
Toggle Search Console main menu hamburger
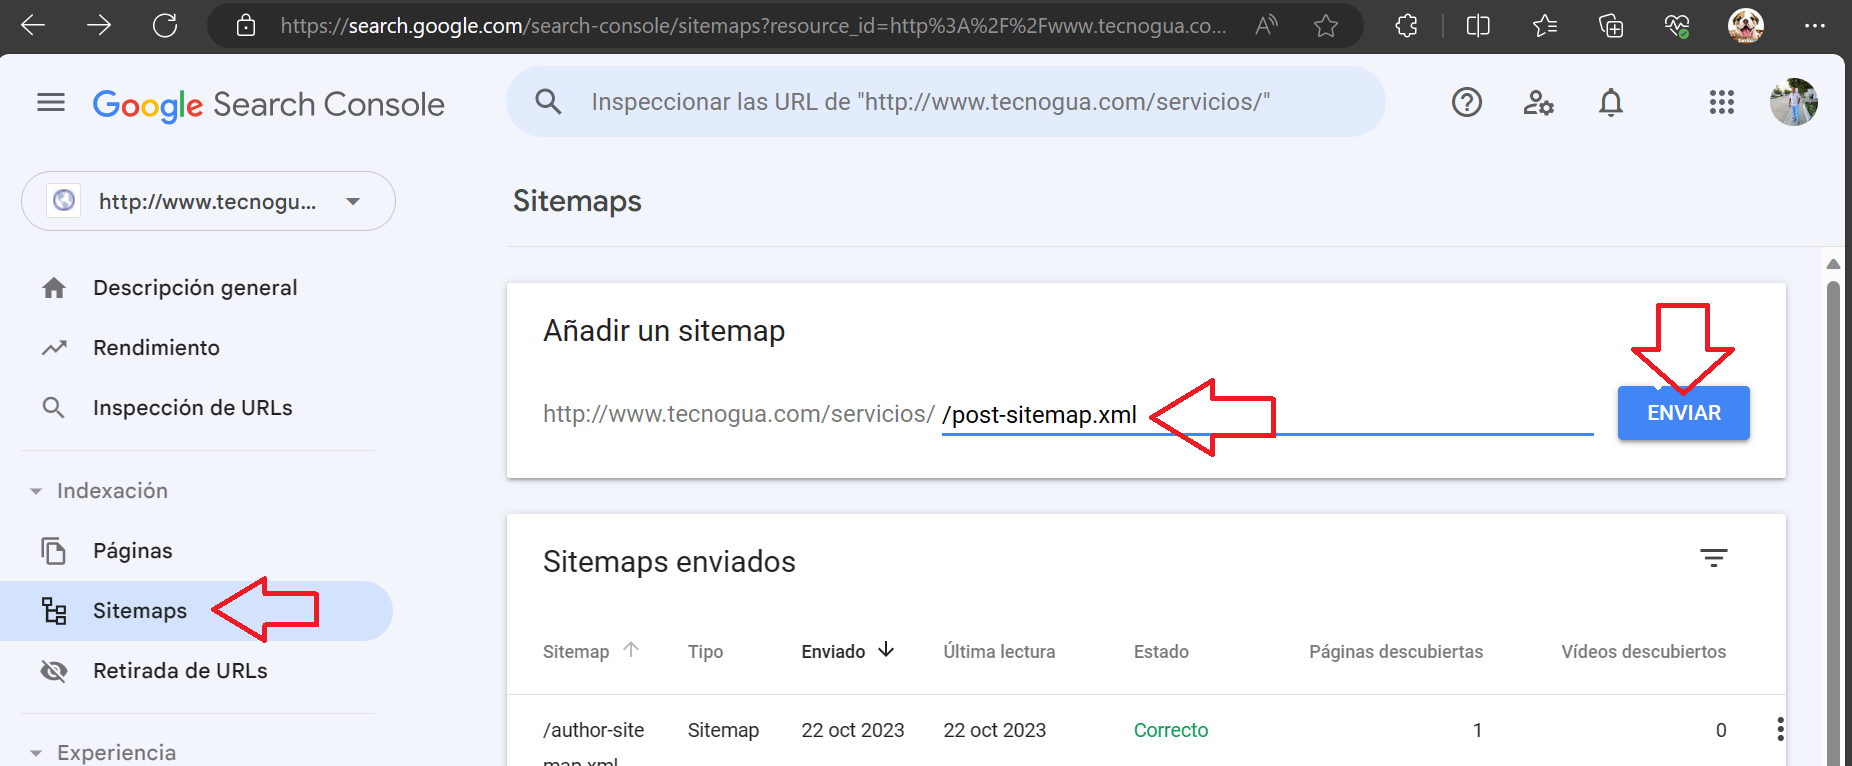coord(51,102)
